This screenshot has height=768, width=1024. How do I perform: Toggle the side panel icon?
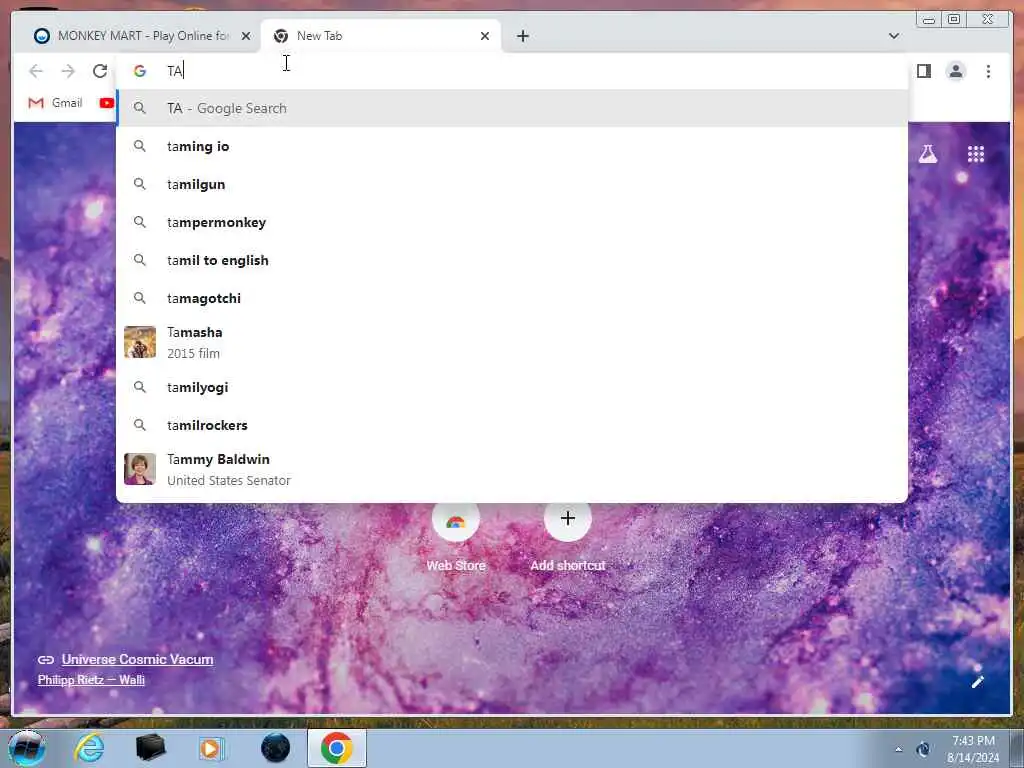923,71
